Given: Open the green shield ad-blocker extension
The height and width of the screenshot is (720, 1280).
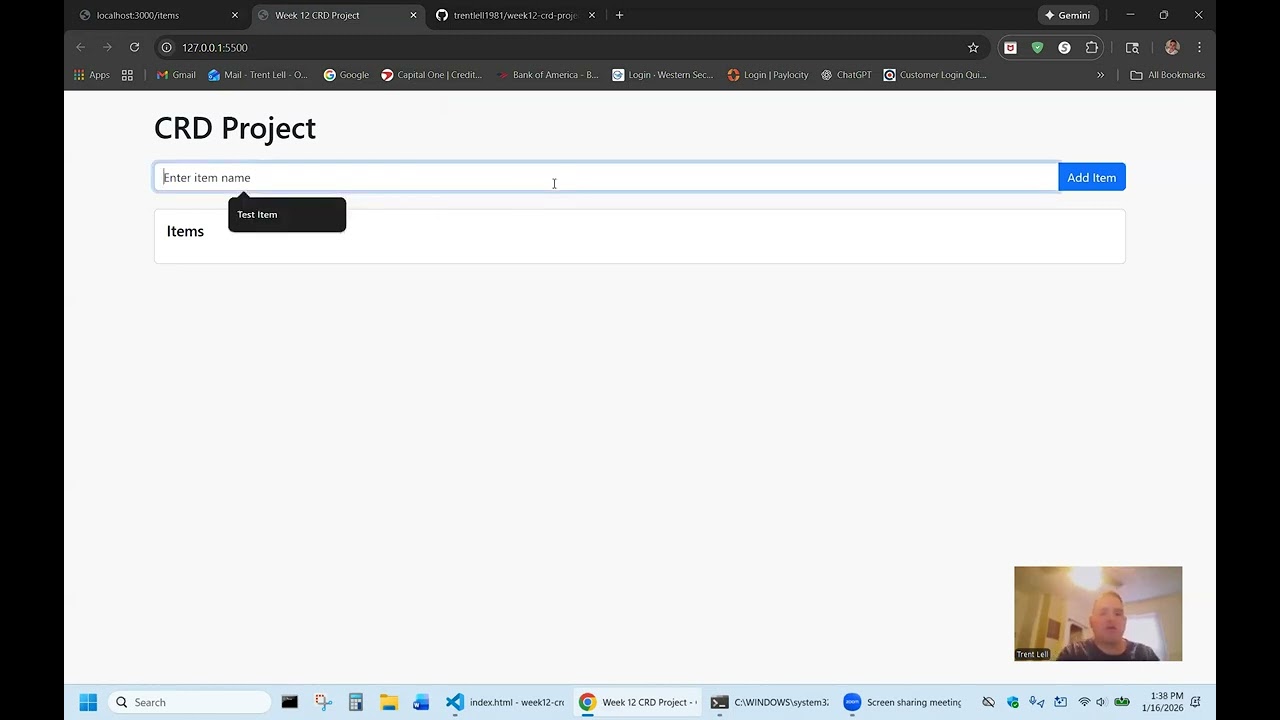Looking at the screenshot, I should (x=1037, y=47).
